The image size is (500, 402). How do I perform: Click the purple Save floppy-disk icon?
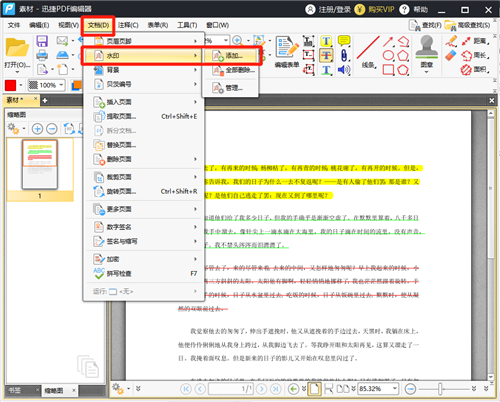(42, 41)
